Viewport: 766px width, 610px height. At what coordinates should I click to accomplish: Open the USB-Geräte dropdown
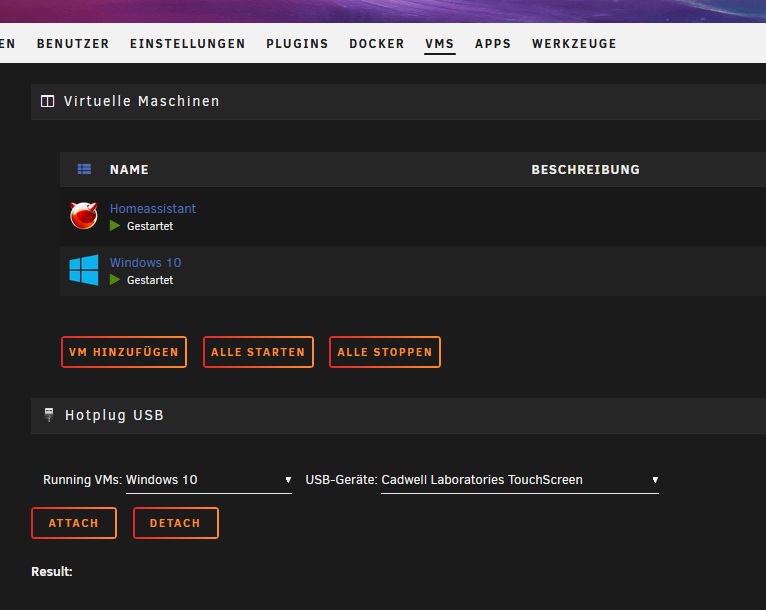[x=520, y=480]
